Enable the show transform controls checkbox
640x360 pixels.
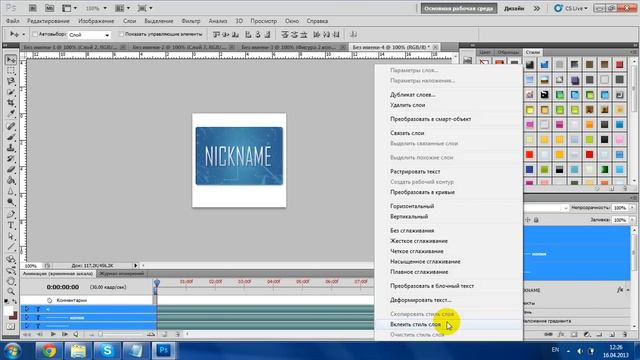point(121,34)
